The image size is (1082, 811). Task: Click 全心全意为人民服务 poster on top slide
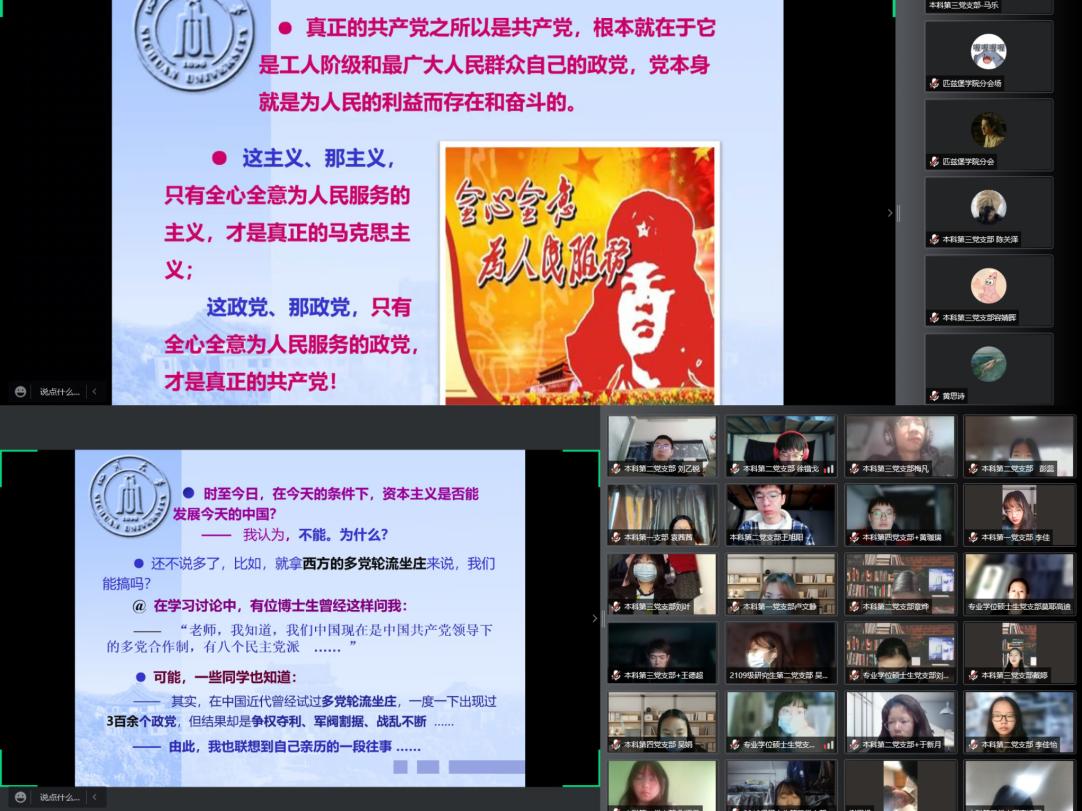tap(580, 272)
